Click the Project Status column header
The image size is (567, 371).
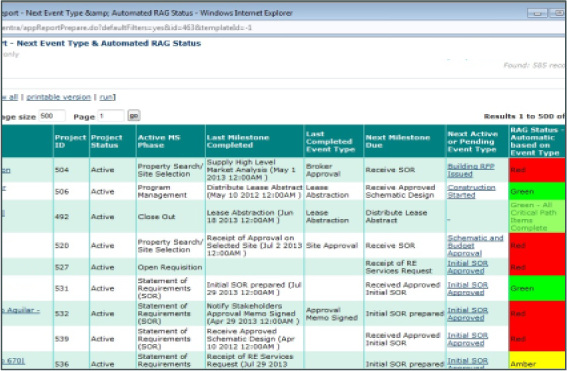coord(112,141)
